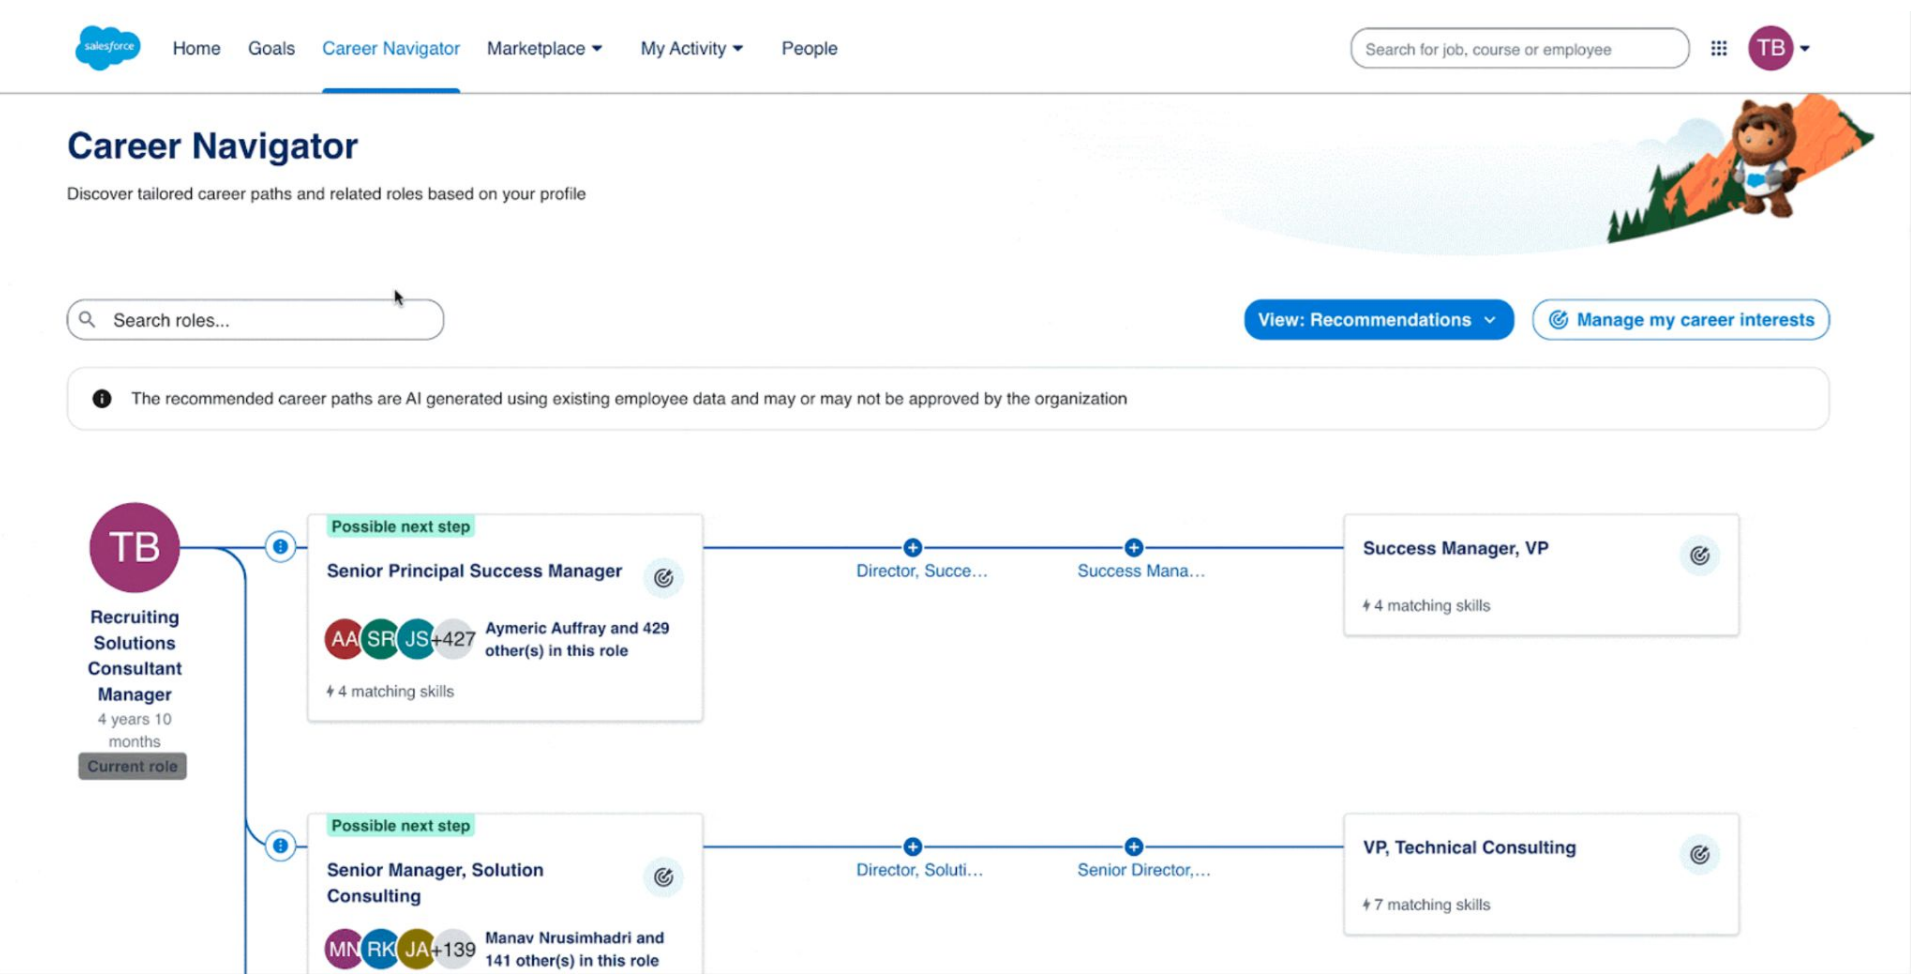This screenshot has height=974, width=1911.
Task: Click info node before Senior Manager, Solution Consulting
Action: click(280, 845)
